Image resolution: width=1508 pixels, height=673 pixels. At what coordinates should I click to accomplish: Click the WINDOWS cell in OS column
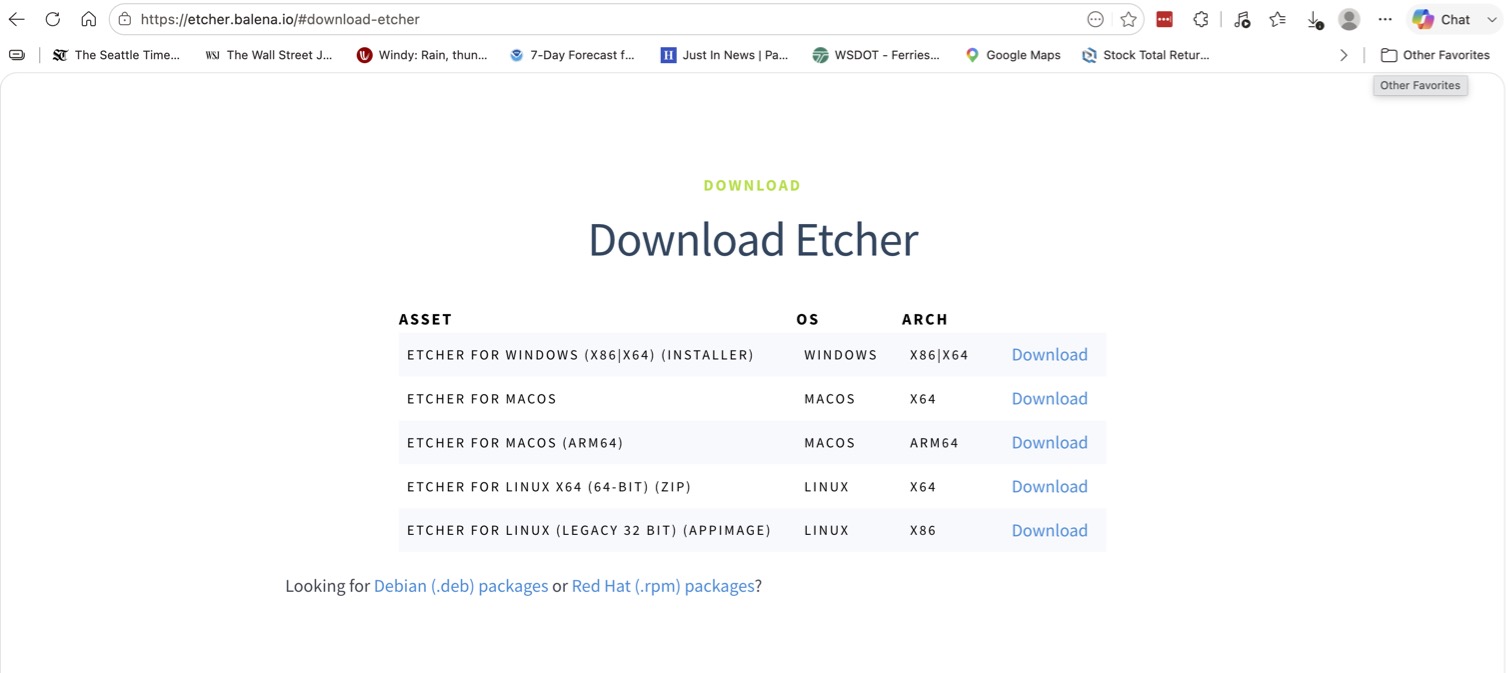[841, 355]
